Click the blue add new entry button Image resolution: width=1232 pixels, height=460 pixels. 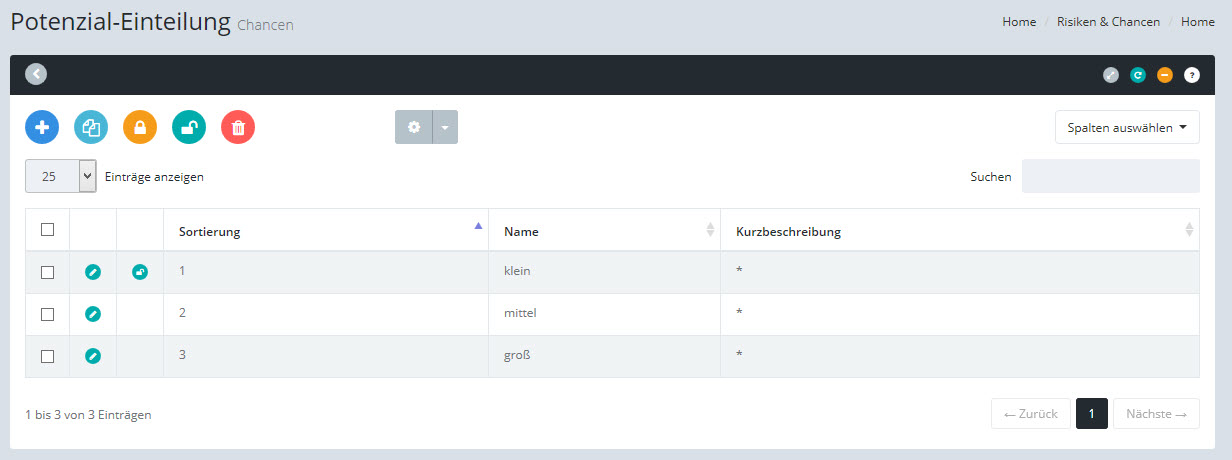click(x=42, y=127)
